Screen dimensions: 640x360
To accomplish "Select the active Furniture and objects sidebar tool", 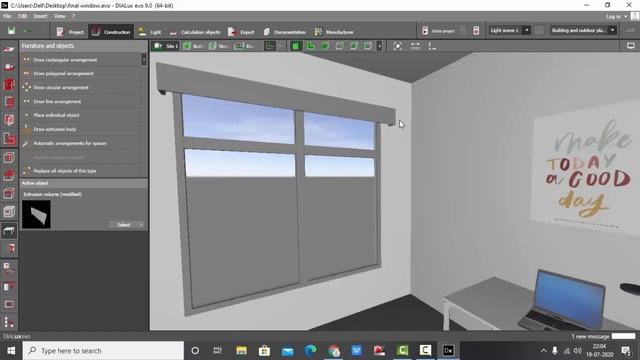I will coord(9,231).
